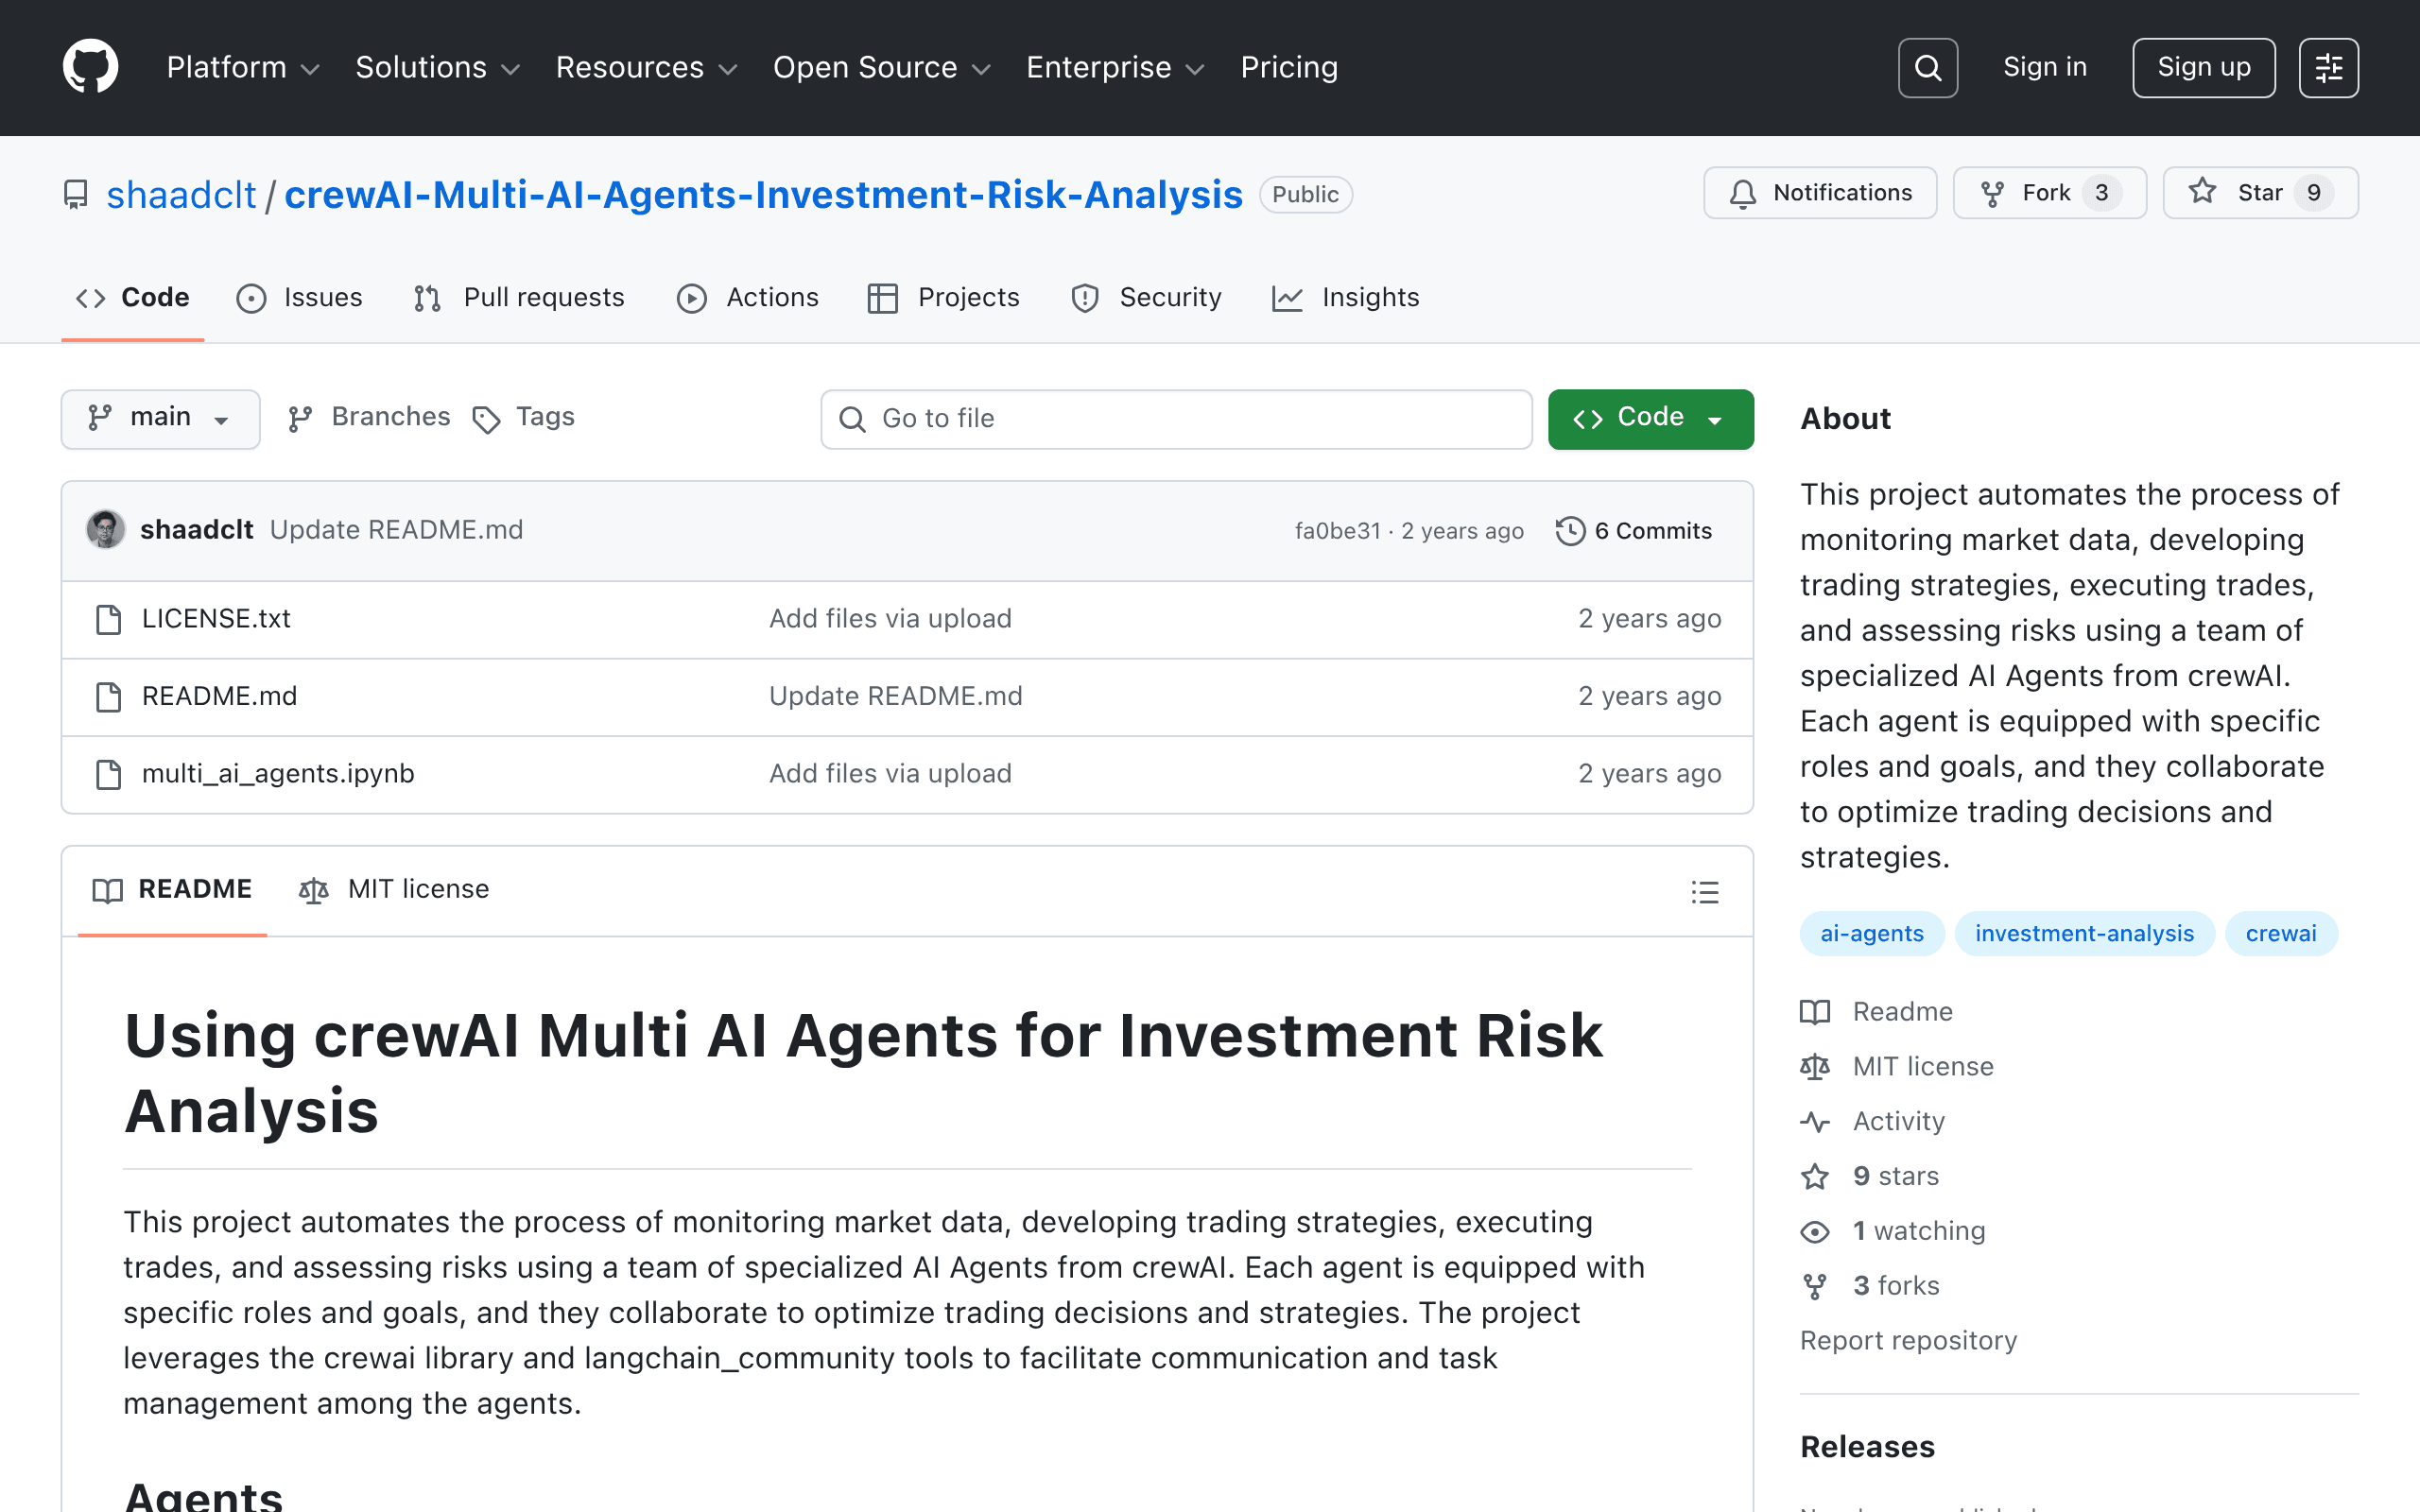Screen dimensions: 2420x1512
Task: Click the file icon for LICENSE.txt
Action: pyautogui.click(x=108, y=619)
